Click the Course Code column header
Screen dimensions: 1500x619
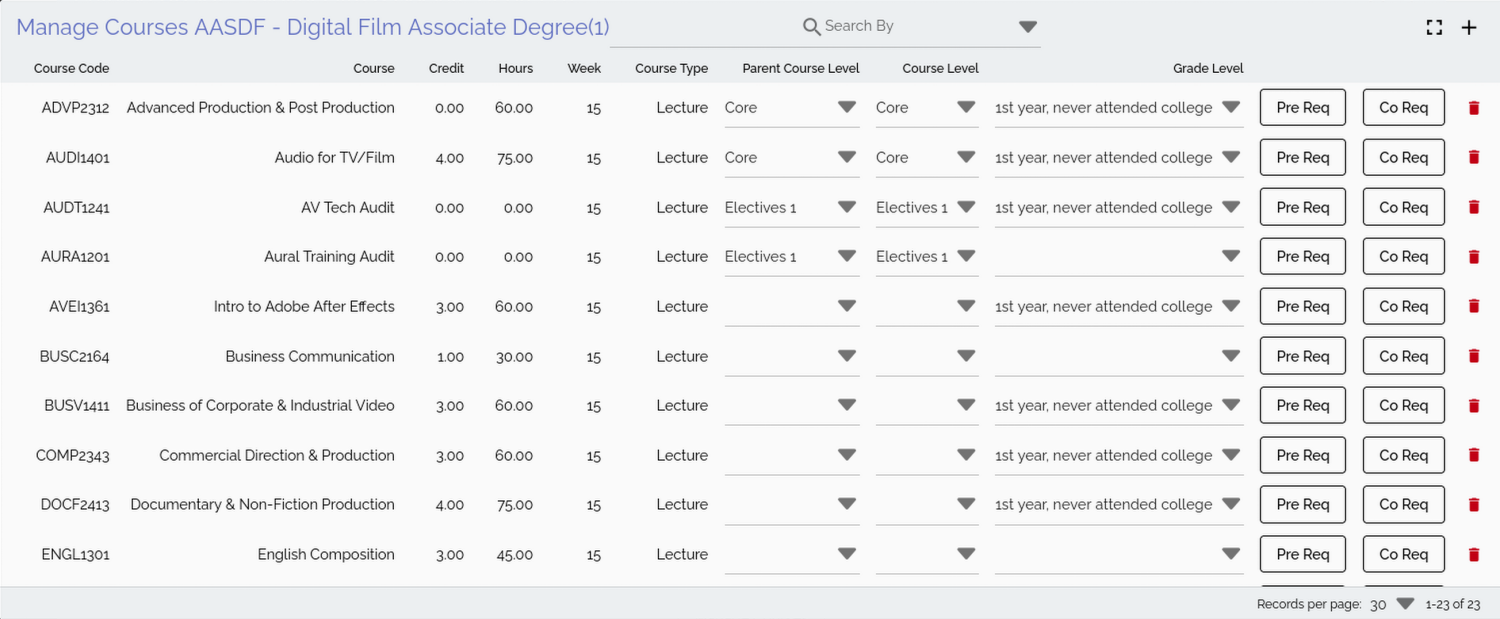pyautogui.click(x=71, y=69)
